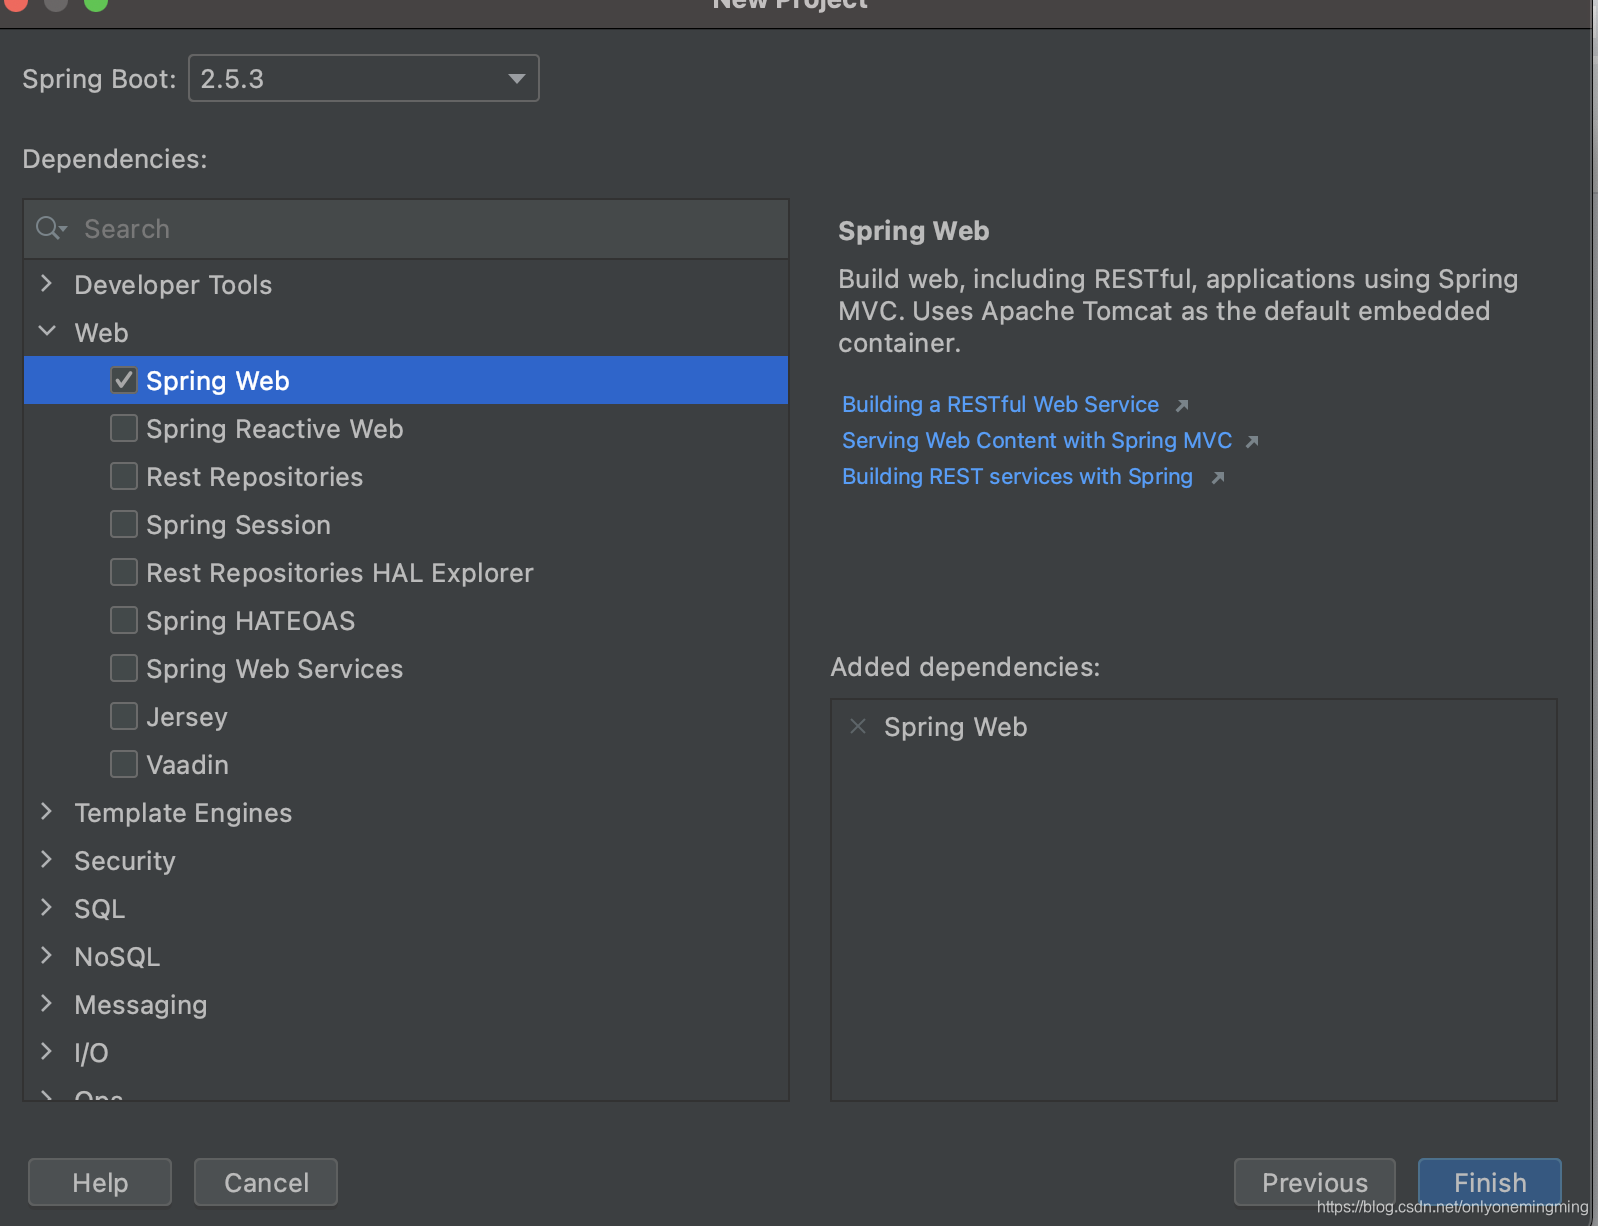The width and height of the screenshot is (1598, 1226).
Task: Enable the Spring HATEOAS checkbox
Action: click(124, 620)
